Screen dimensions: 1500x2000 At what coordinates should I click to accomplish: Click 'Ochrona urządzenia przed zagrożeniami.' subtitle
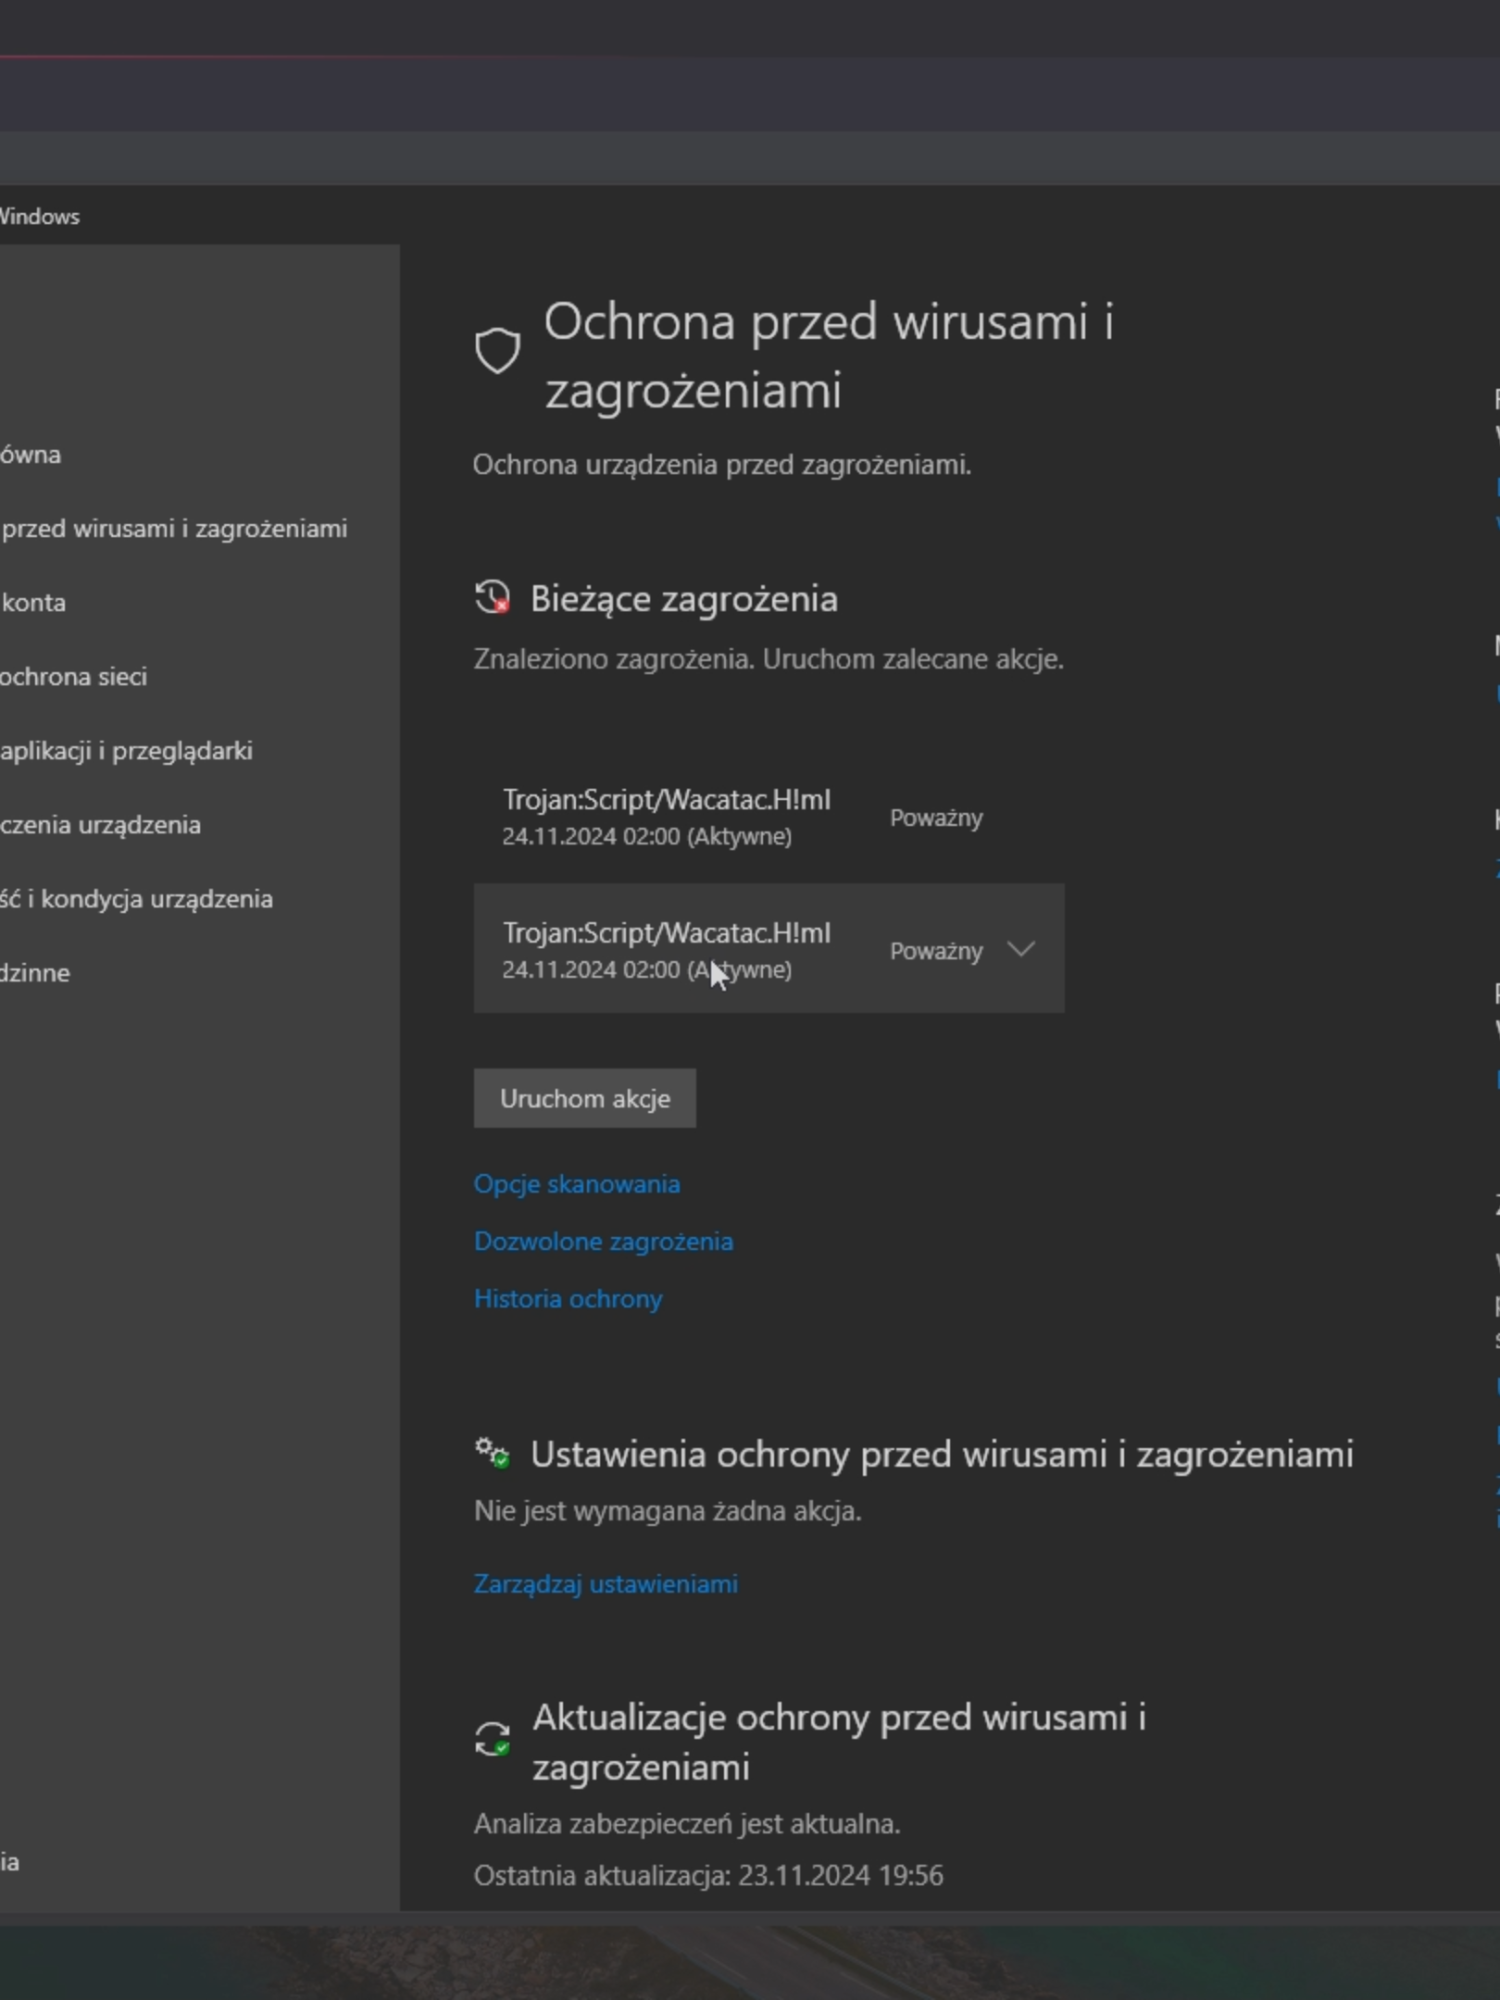coord(722,464)
